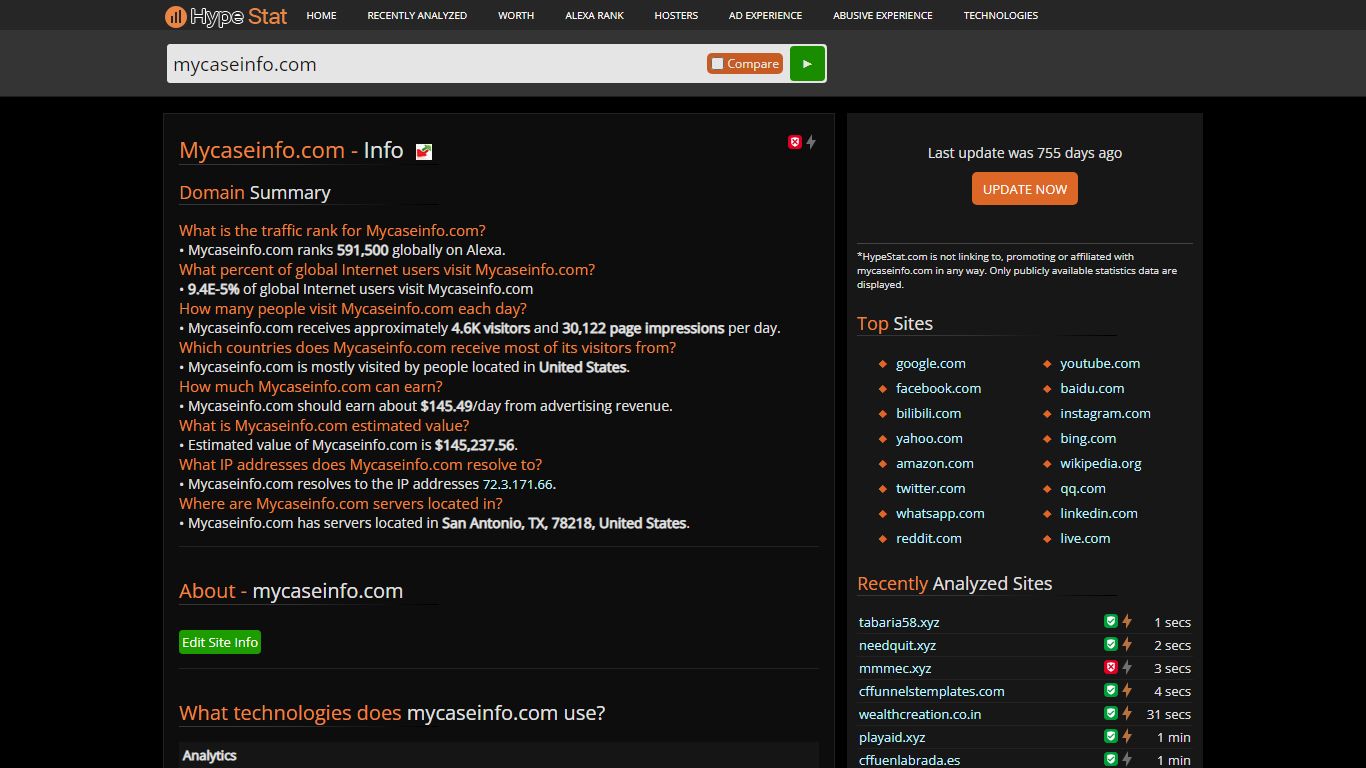Click the HOSTERS navigation link
This screenshot has height=768, width=1366.
click(675, 15)
